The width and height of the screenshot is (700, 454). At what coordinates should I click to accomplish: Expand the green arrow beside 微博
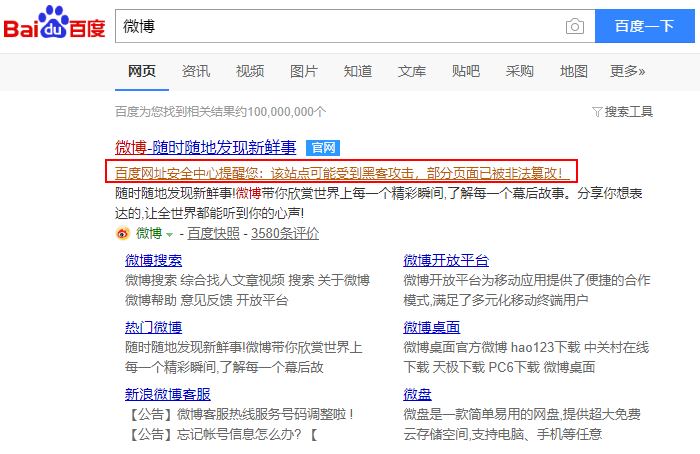click(x=169, y=234)
